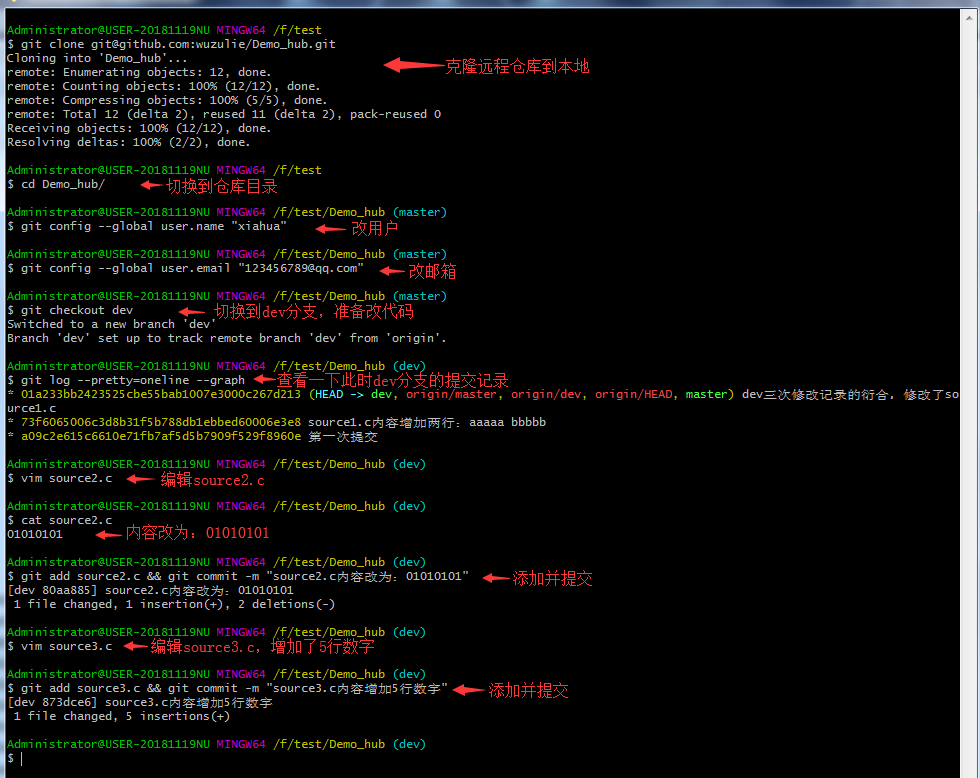The width and height of the screenshot is (980, 778).
Task: Click '1 file changed, 1 insertion(+), 2 deletions(-)'
Action: point(174,604)
